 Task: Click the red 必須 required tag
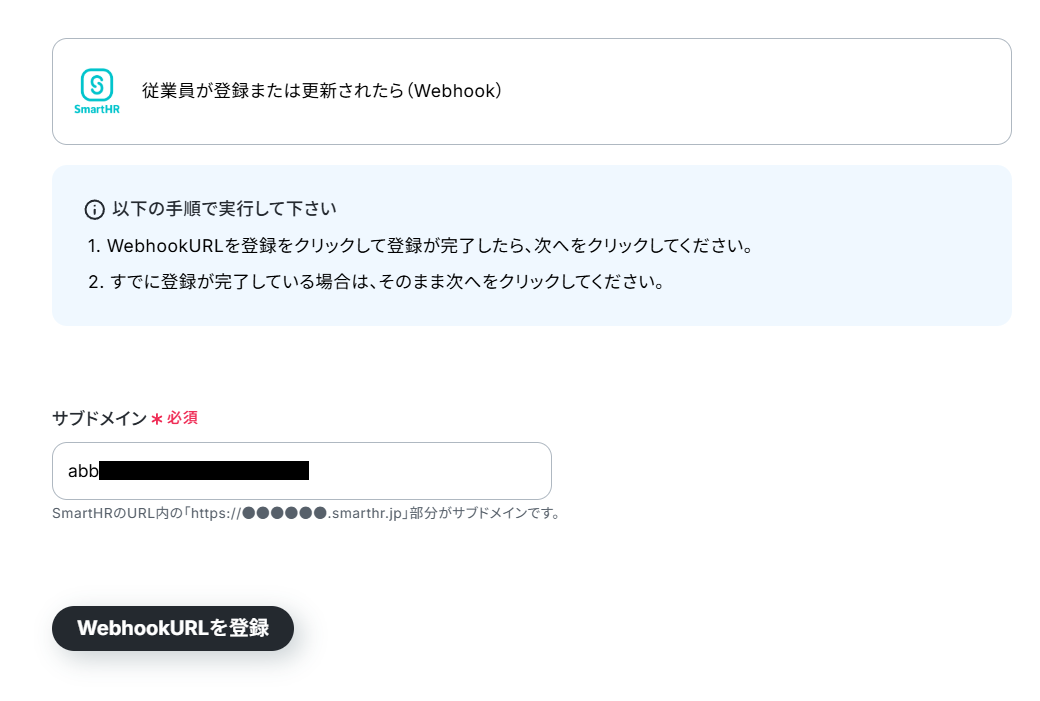click(x=182, y=418)
